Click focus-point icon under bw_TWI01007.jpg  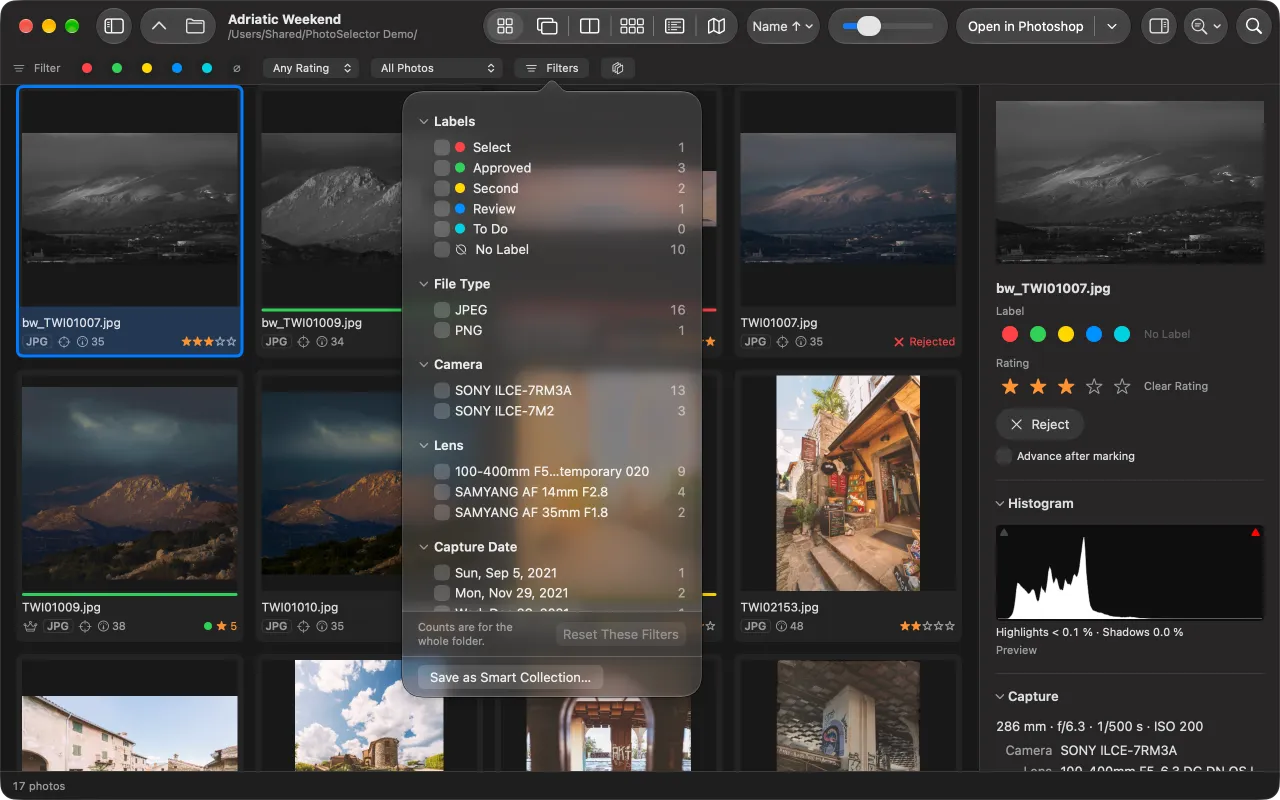pyautogui.click(x=64, y=342)
